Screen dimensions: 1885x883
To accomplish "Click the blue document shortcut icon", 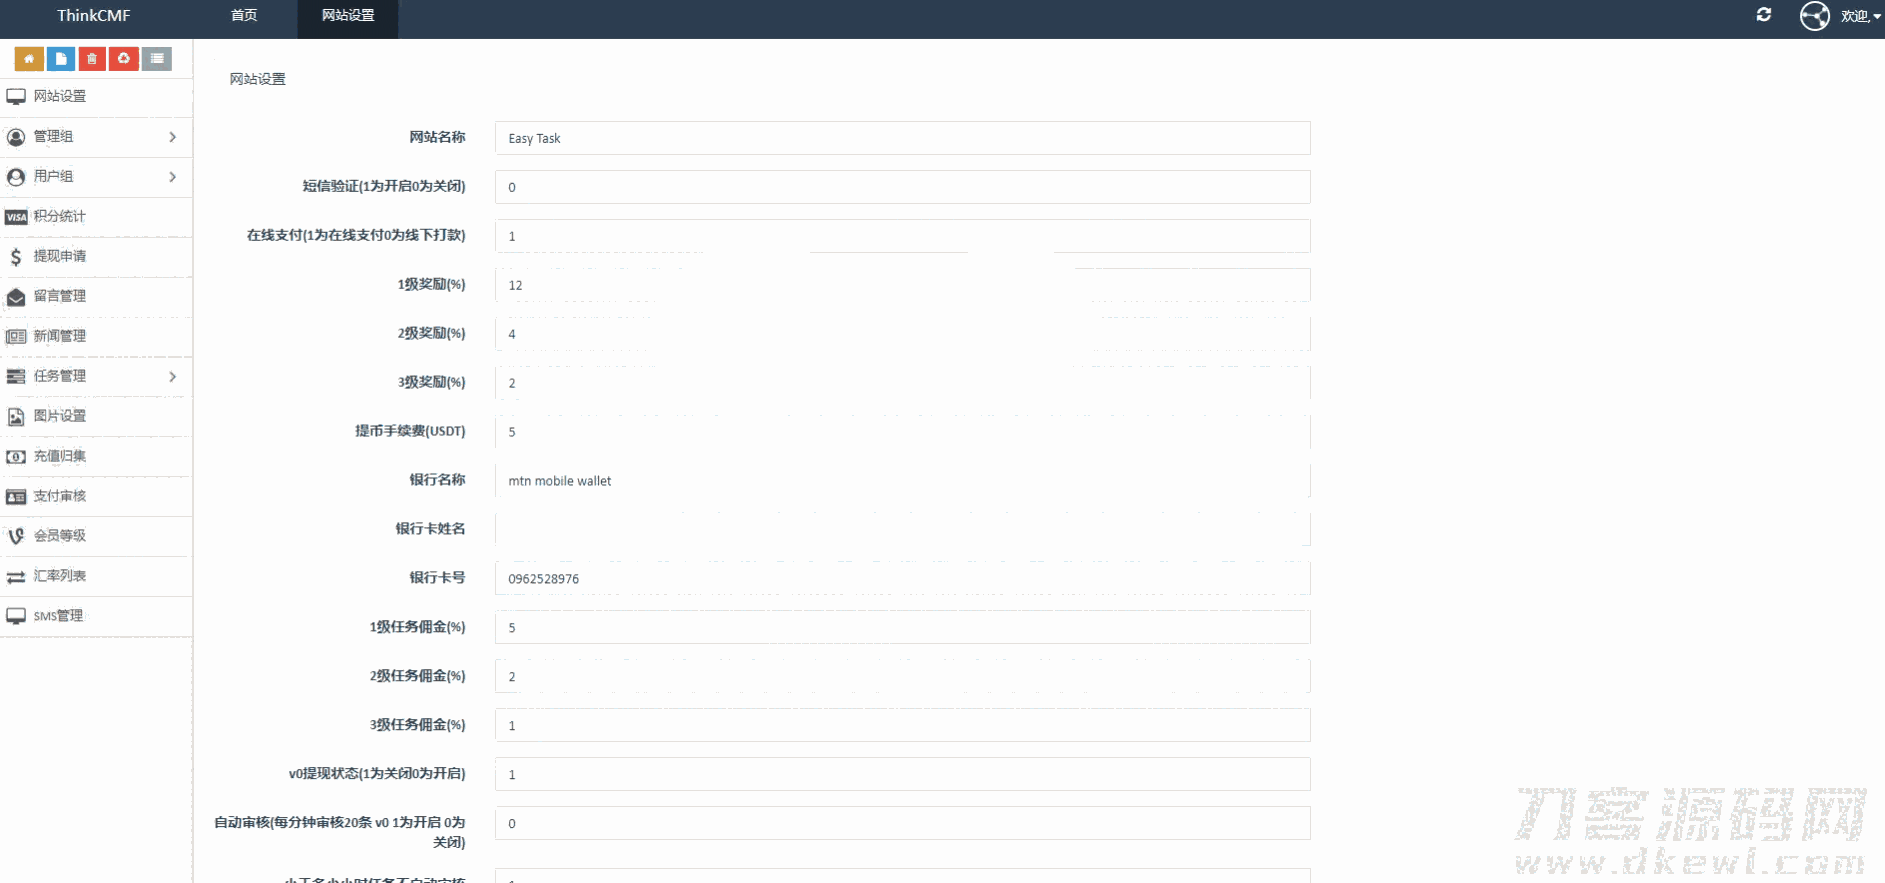I will (x=61, y=59).
